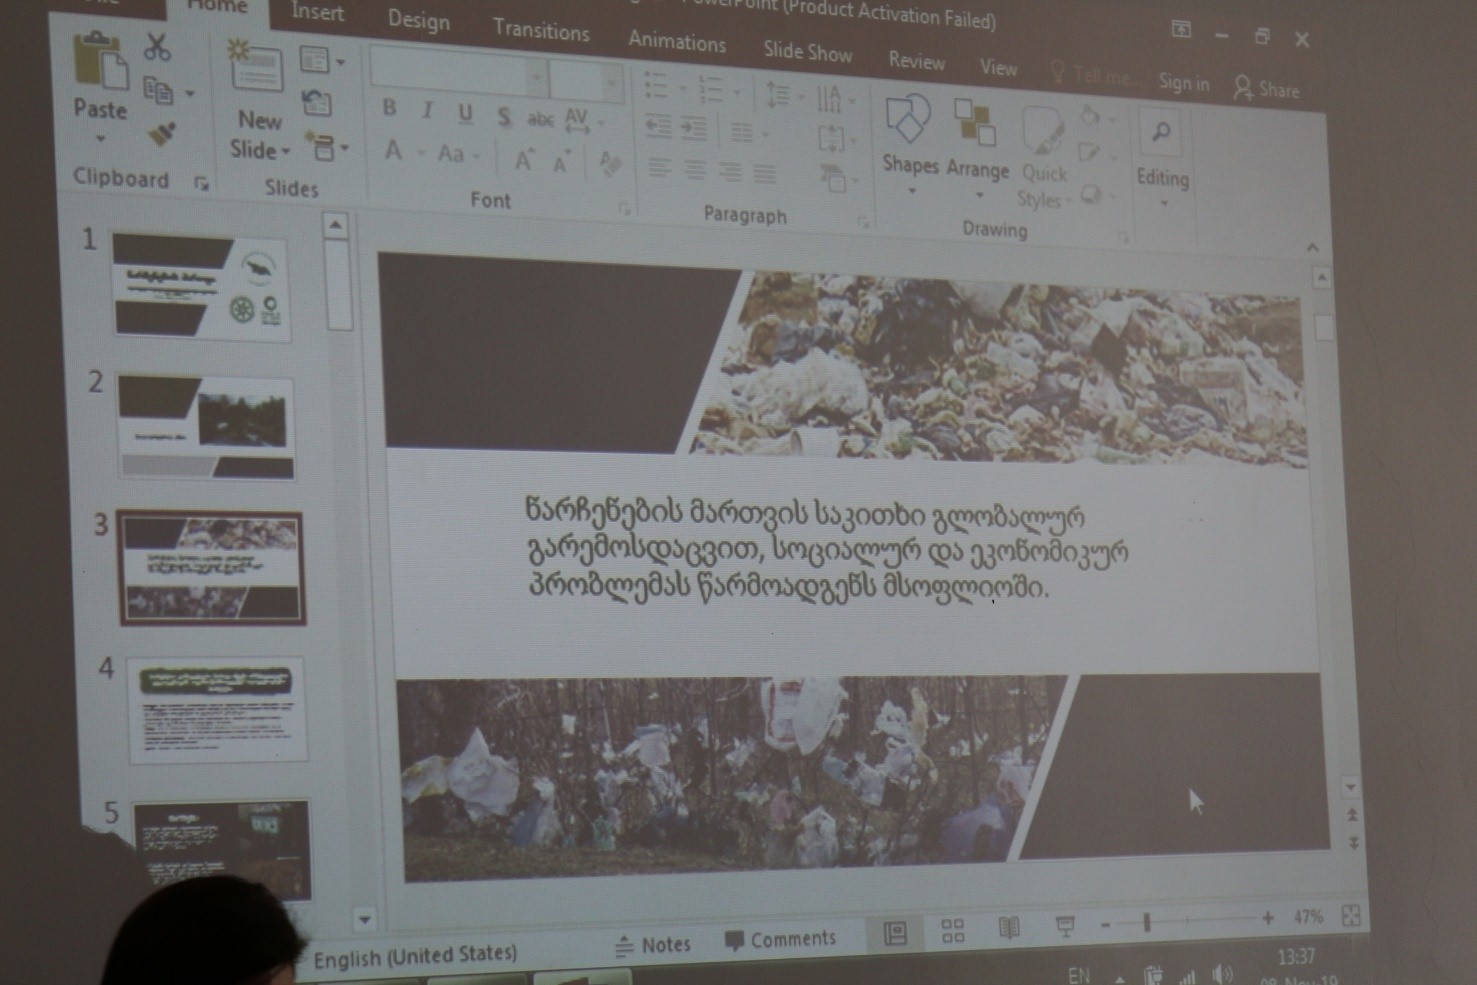The width and height of the screenshot is (1477, 985).
Task: Copy selection using the Copy icon
Action: click(158, 91)
